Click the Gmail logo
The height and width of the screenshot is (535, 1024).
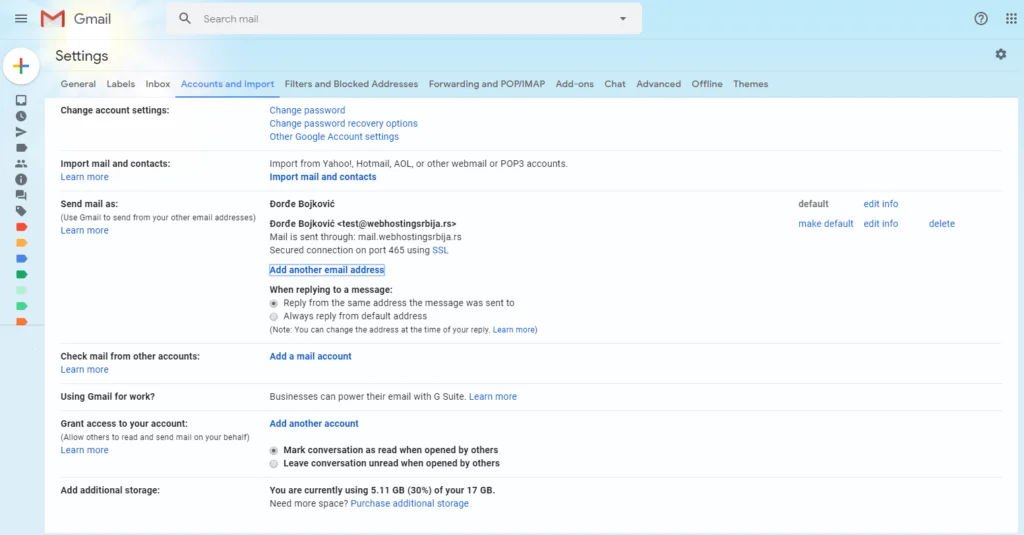(76, 19)
